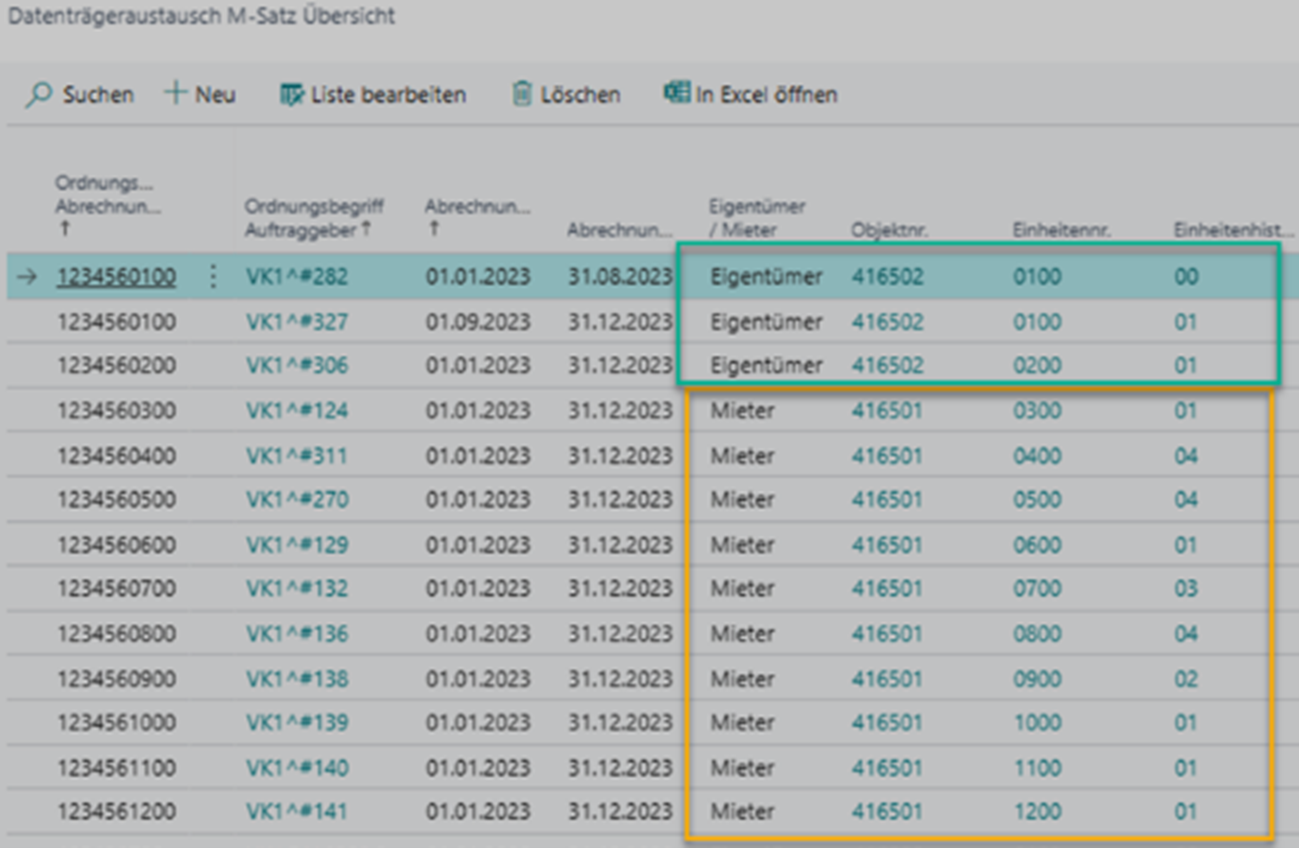
Task: Open the Objektnr. column header menu
Action: [890, 230]
